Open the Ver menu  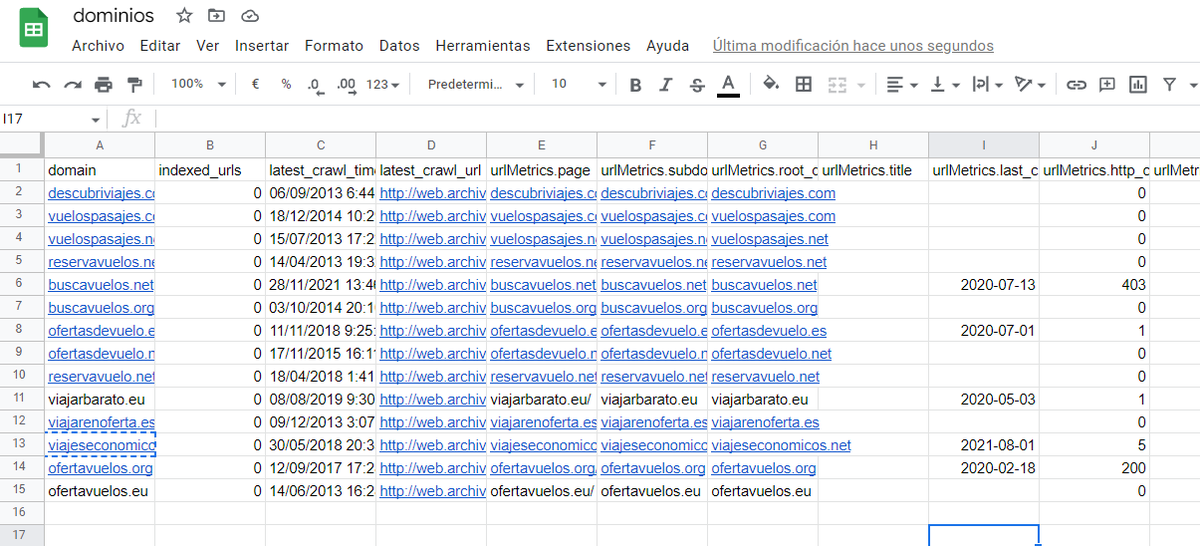point(208,46)
